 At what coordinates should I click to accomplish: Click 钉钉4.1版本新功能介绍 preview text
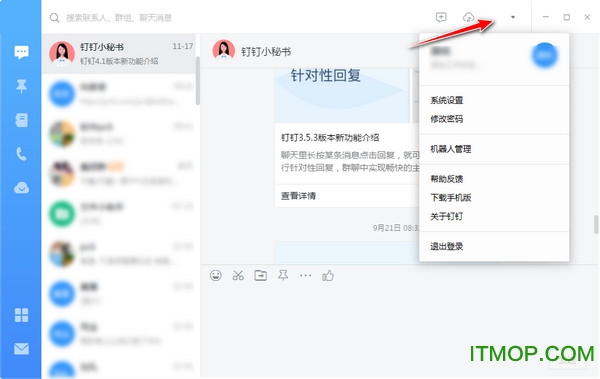[x=119, y=61]
